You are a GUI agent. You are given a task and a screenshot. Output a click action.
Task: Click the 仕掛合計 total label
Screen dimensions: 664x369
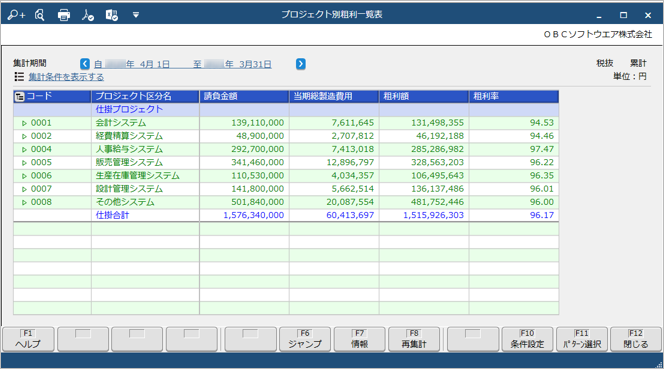pyautogui.click(x=112, y=215)
